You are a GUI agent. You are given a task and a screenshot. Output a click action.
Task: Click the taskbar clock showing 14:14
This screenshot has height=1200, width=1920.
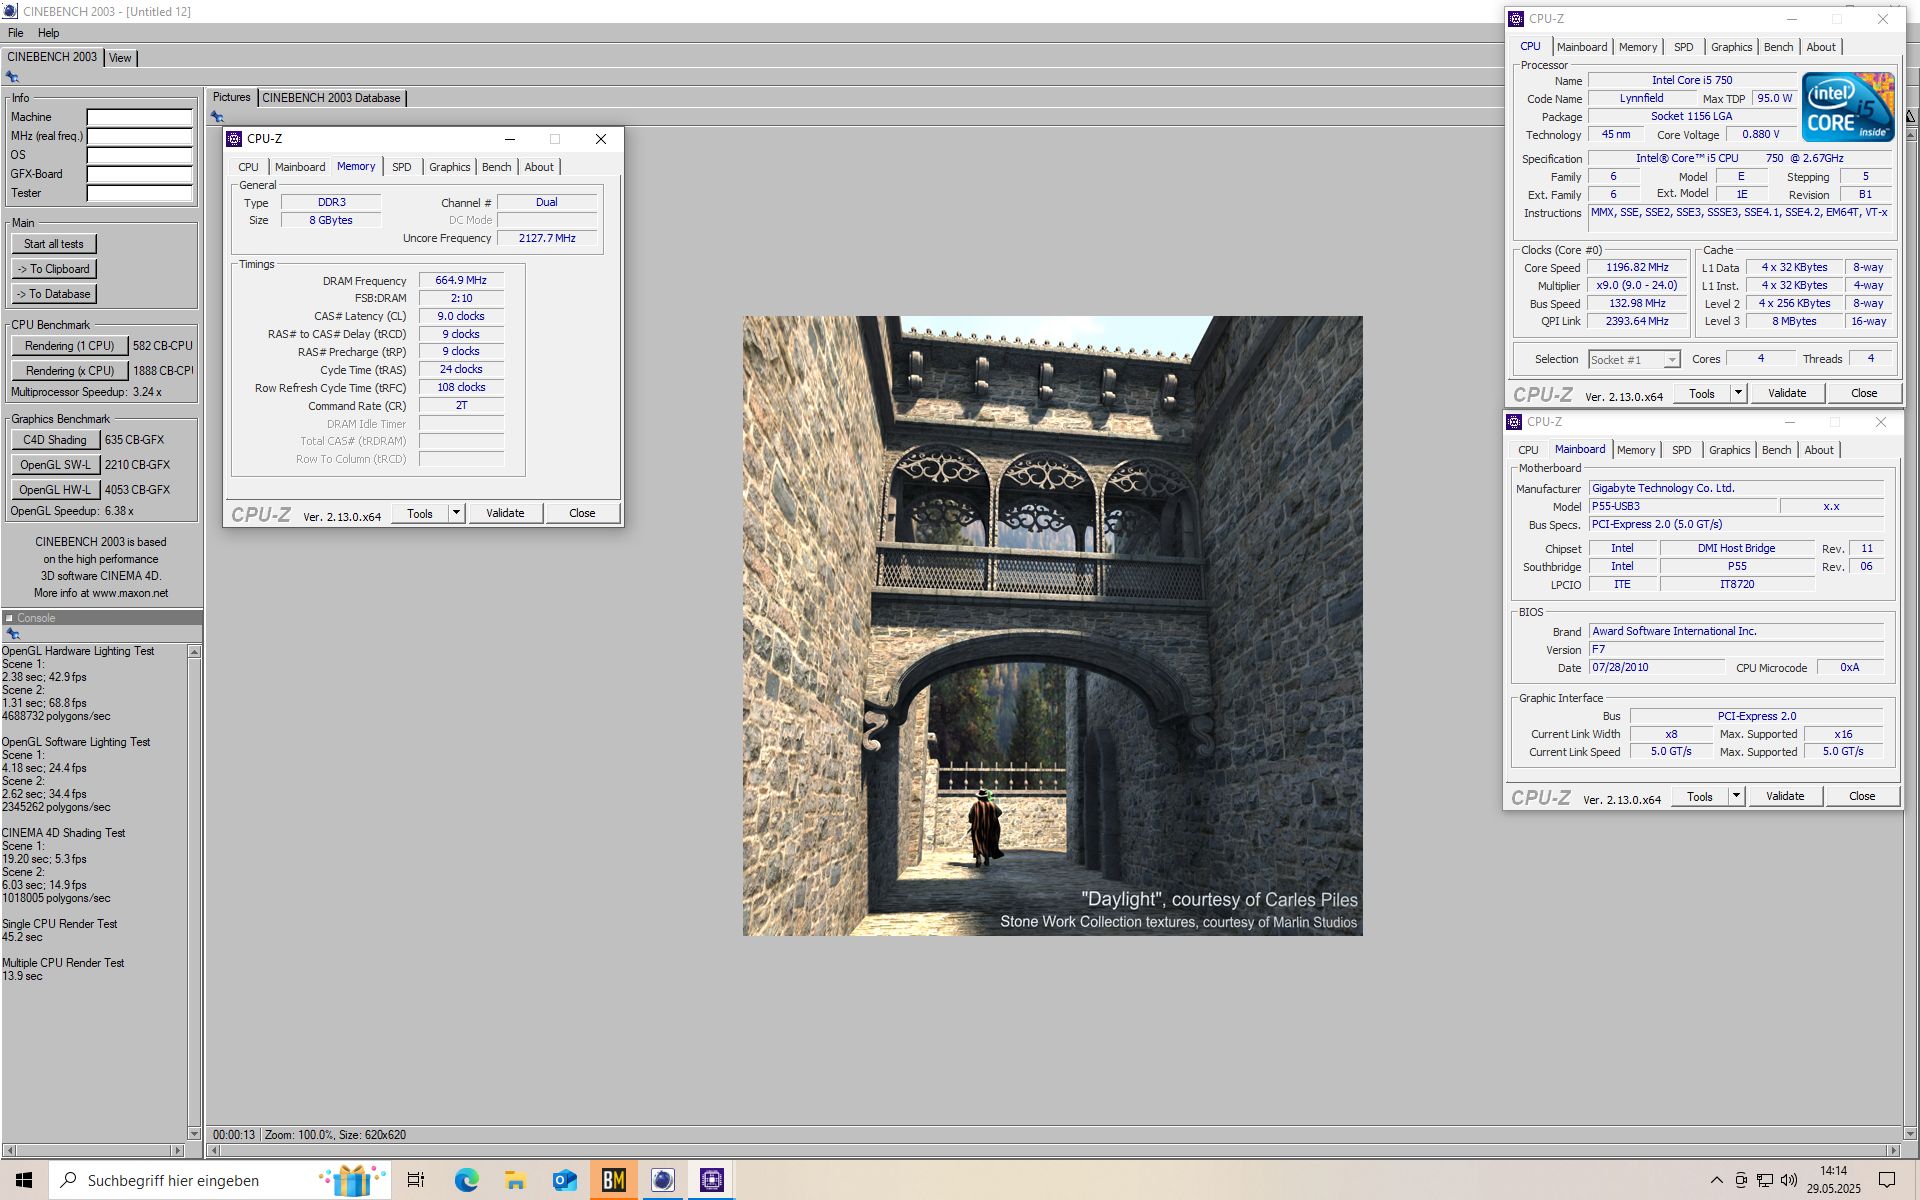1833,1180
